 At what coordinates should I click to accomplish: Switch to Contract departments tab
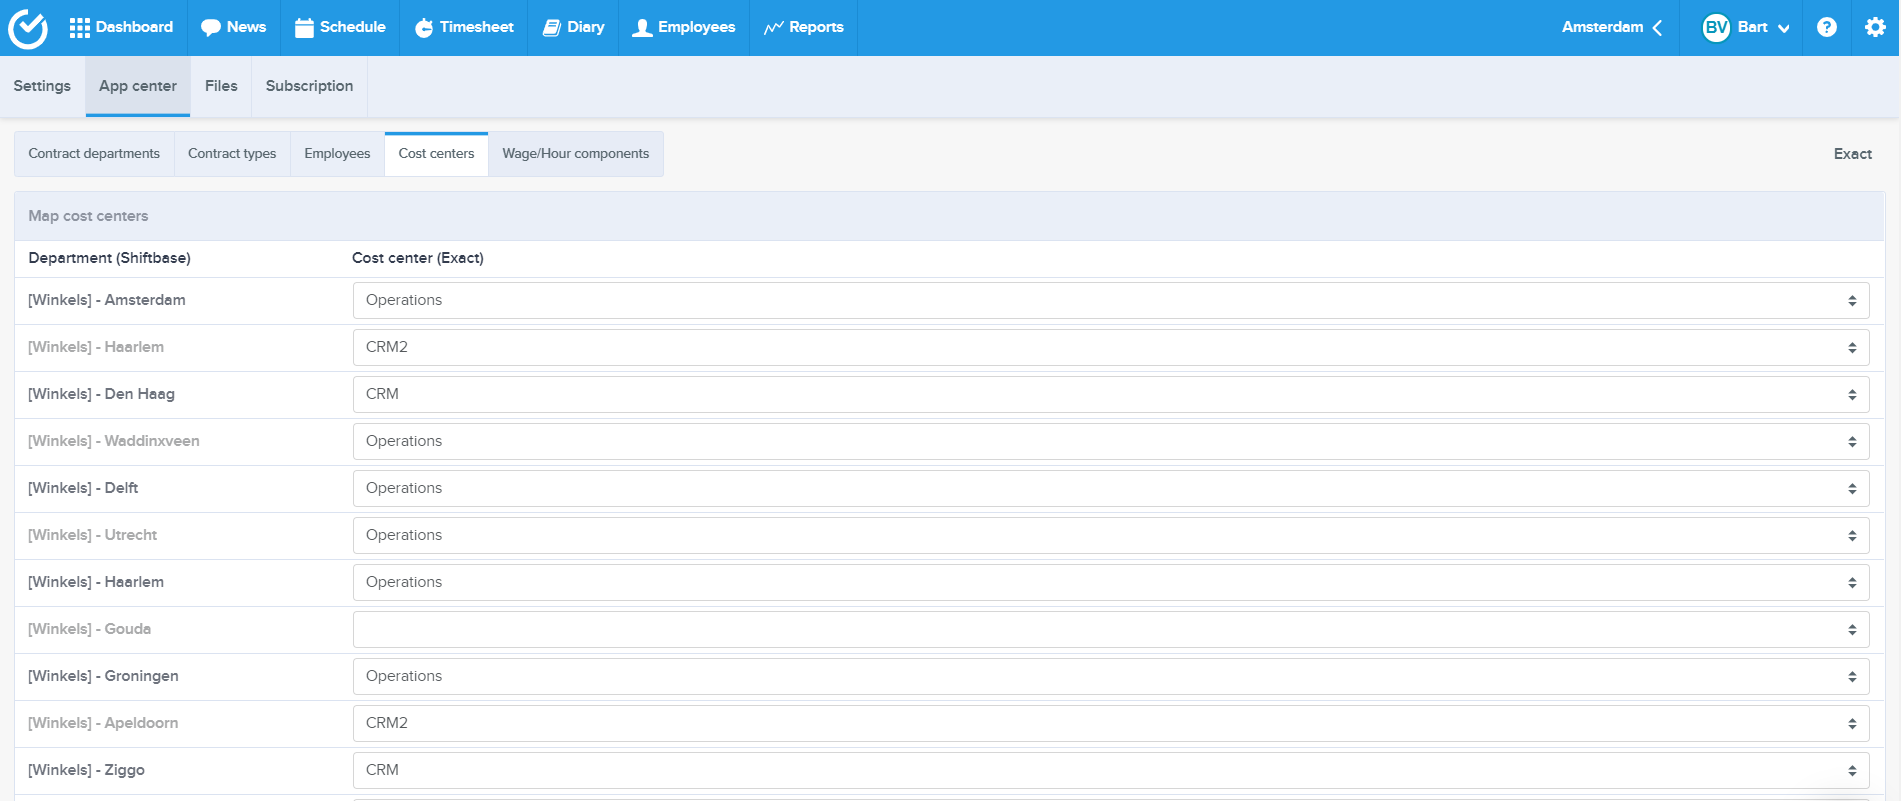(94, 154)
